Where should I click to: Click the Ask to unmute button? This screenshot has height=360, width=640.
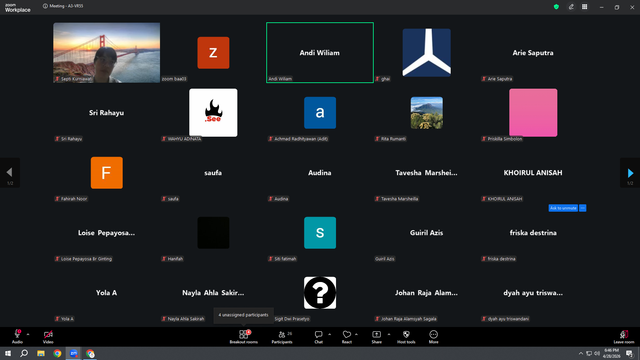click(x=563, y=208)
